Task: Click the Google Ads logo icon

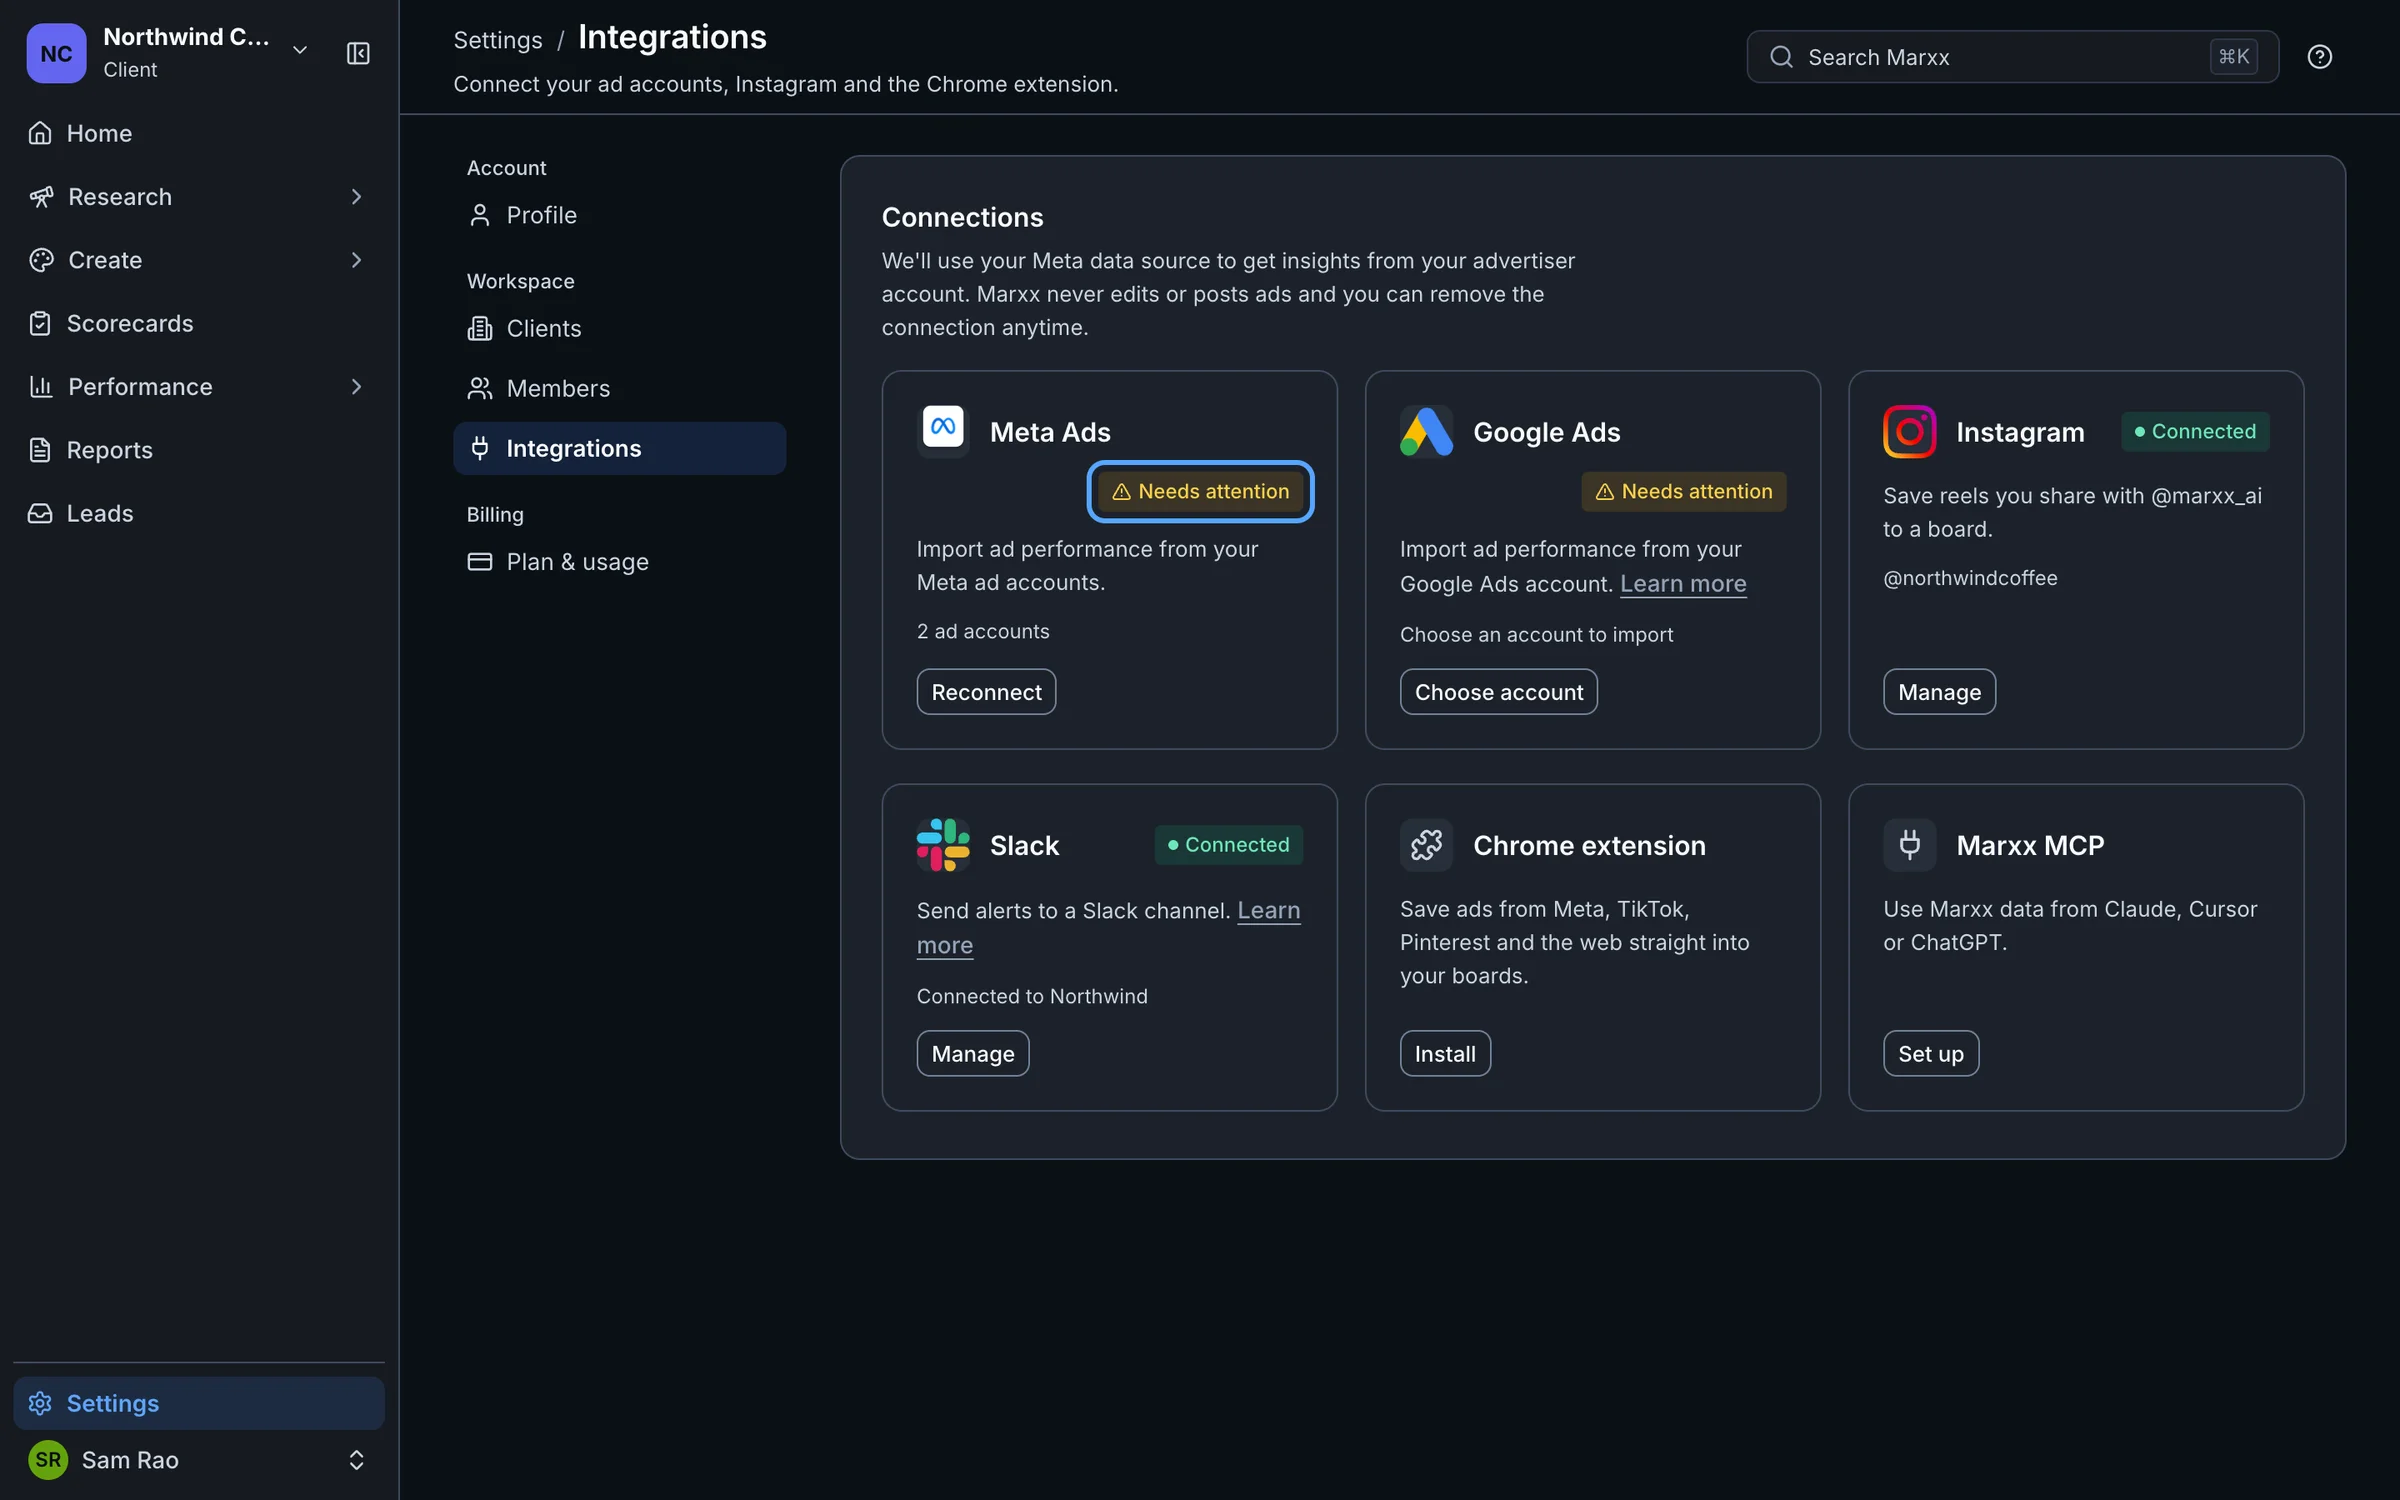Action: [x=1426, y=431]
